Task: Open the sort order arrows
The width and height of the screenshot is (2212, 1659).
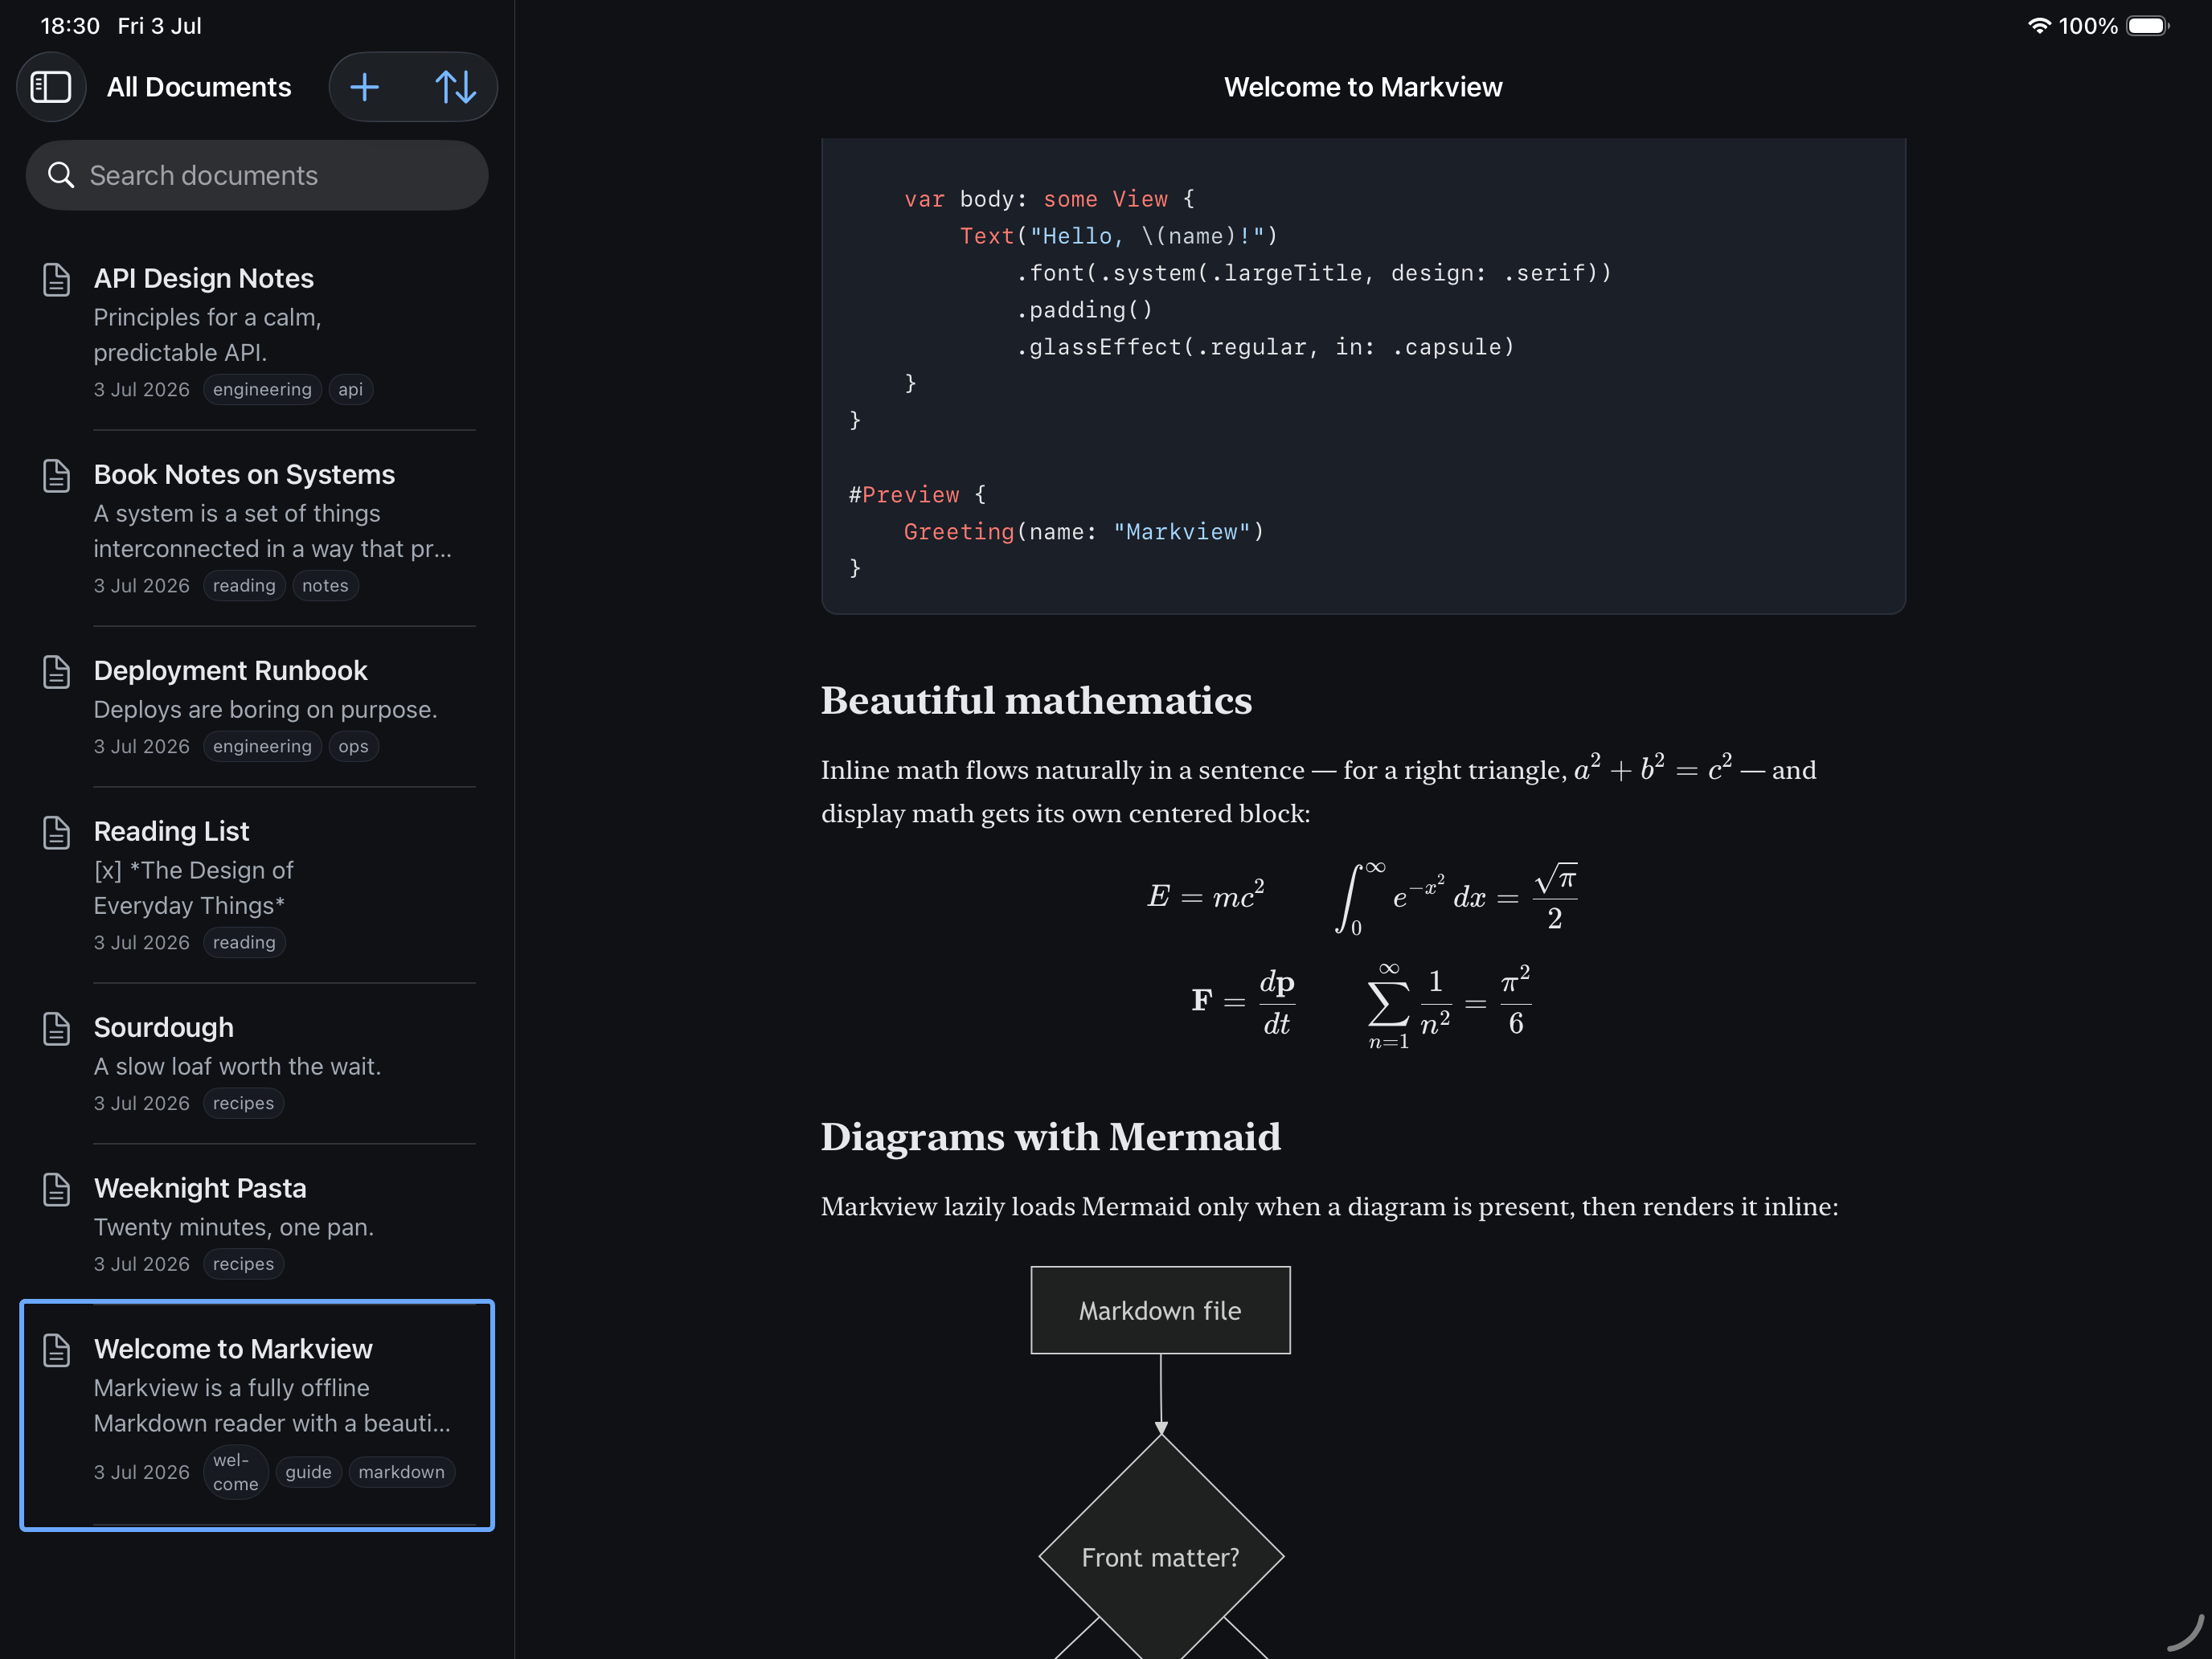Action: (456, 87)
